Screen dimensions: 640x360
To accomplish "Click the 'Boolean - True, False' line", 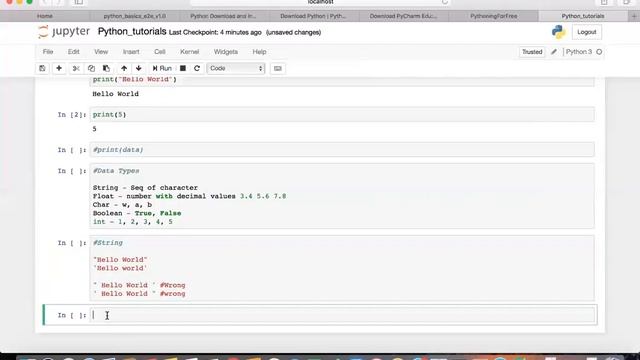I will pos(137,213).
